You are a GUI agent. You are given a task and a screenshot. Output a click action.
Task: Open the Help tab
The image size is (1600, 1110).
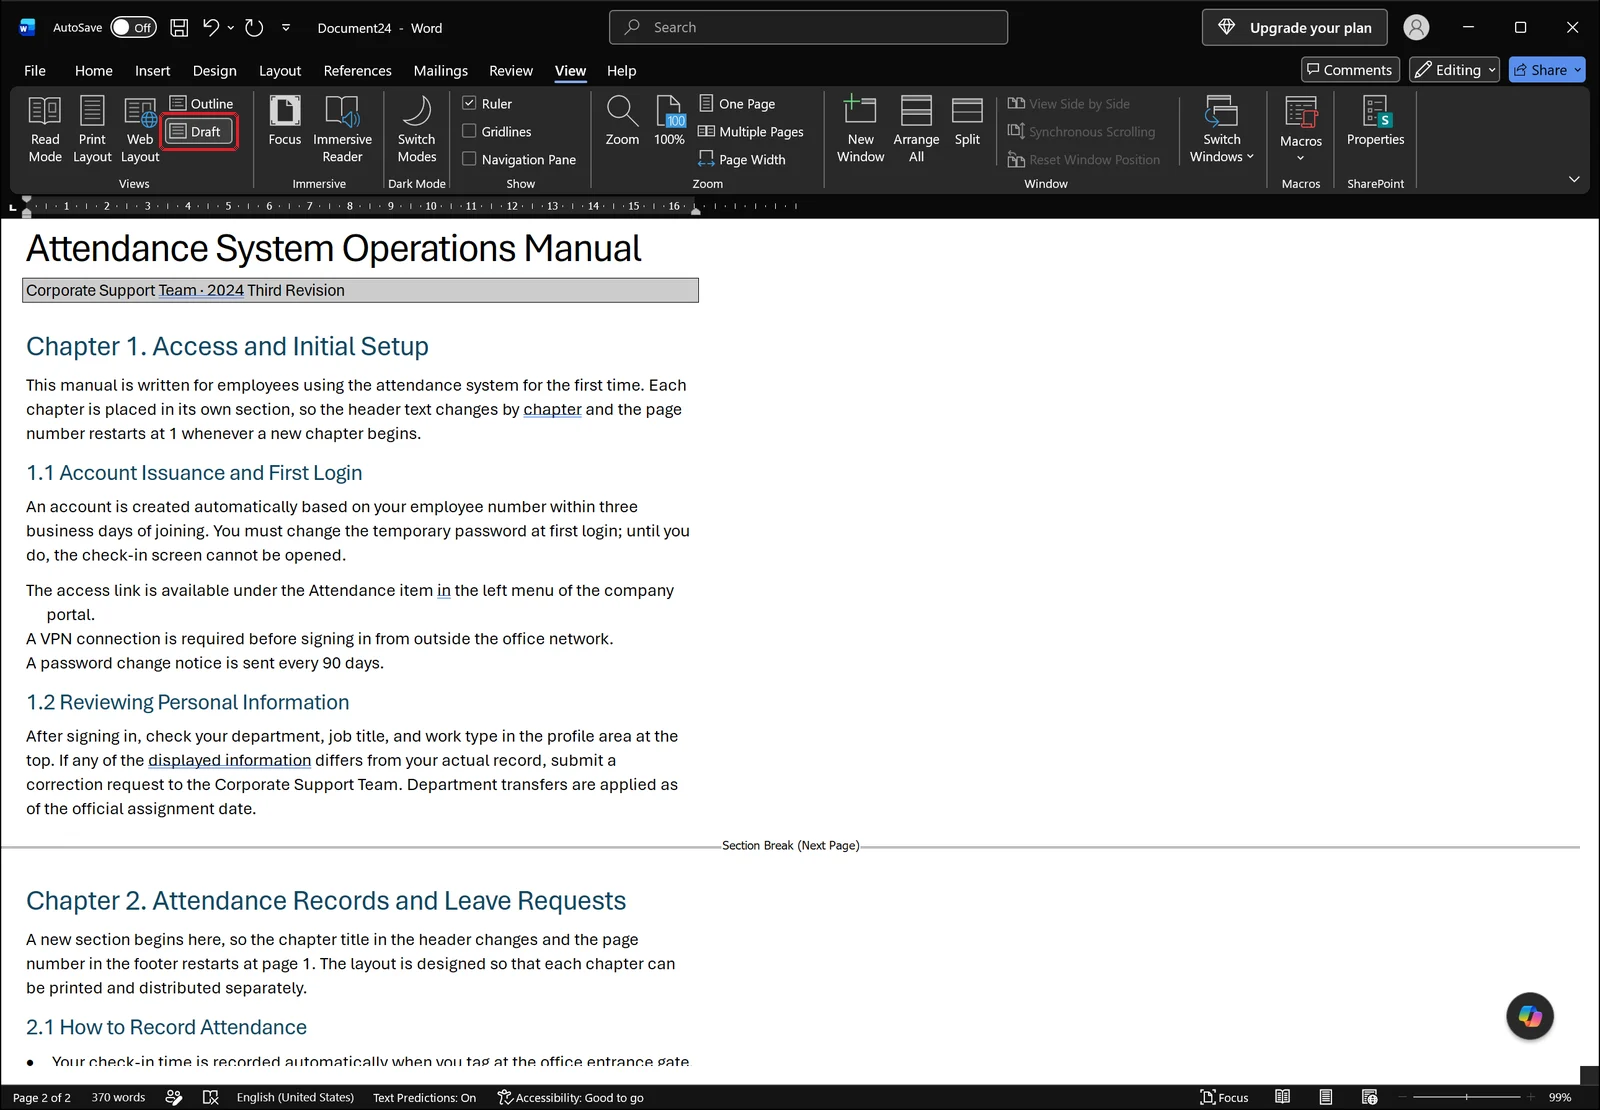click(x=621, y=71)
